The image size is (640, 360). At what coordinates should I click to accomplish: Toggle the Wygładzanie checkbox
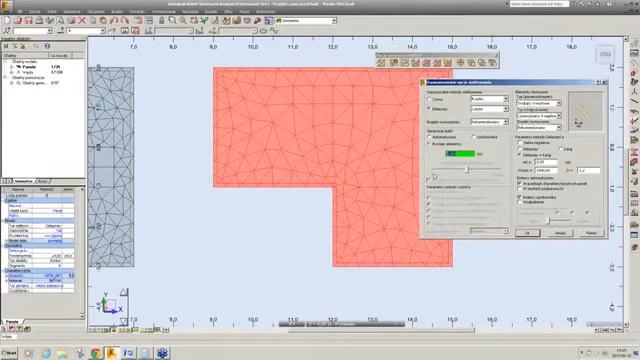[520, 202]
